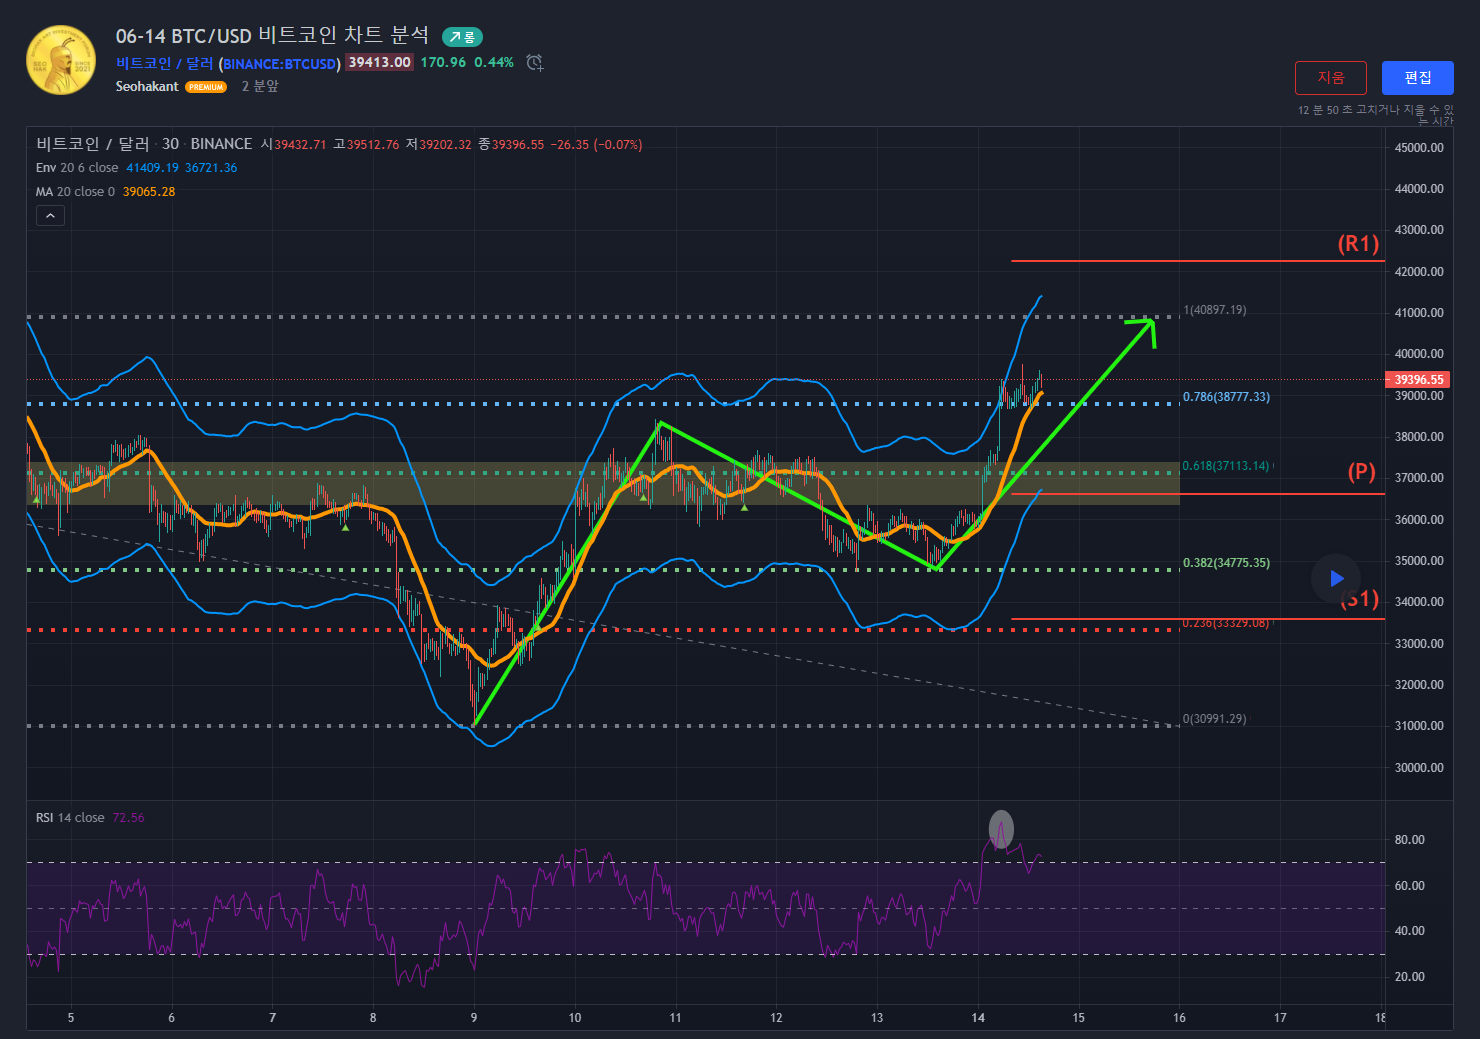1480x1039 pixels.
Task: Click the green long (롱) badge
Action: pos(462,37)
